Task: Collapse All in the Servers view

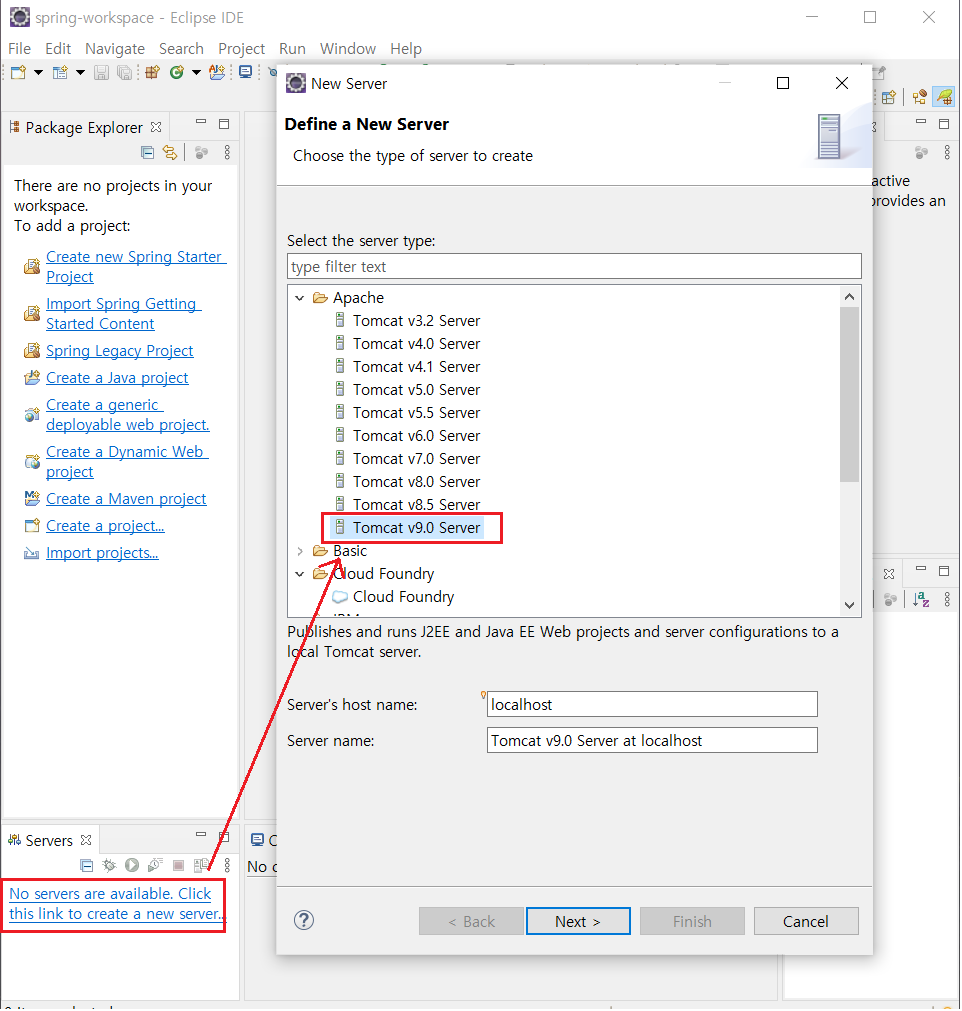Action: [x=86, y=866]
